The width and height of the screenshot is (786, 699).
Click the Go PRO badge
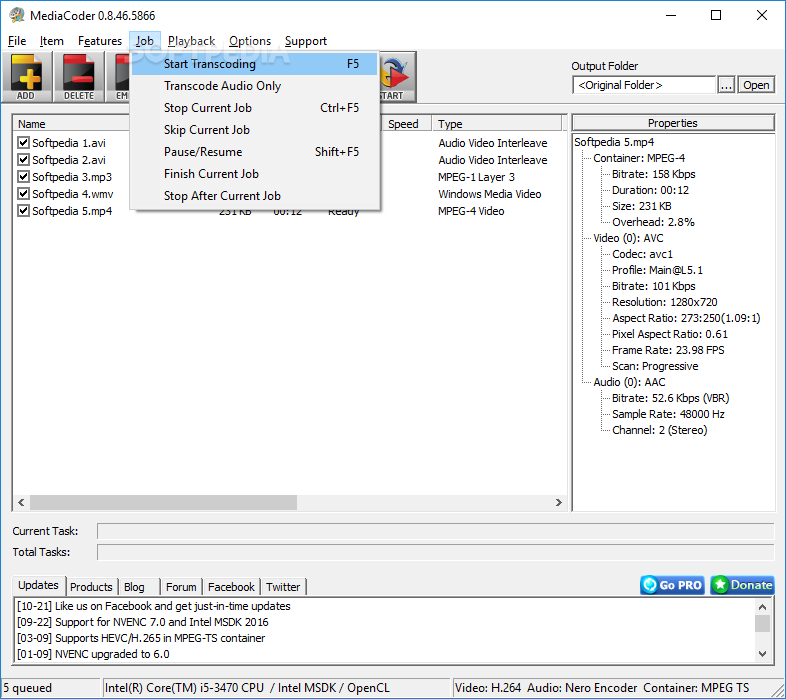(672, 585)
